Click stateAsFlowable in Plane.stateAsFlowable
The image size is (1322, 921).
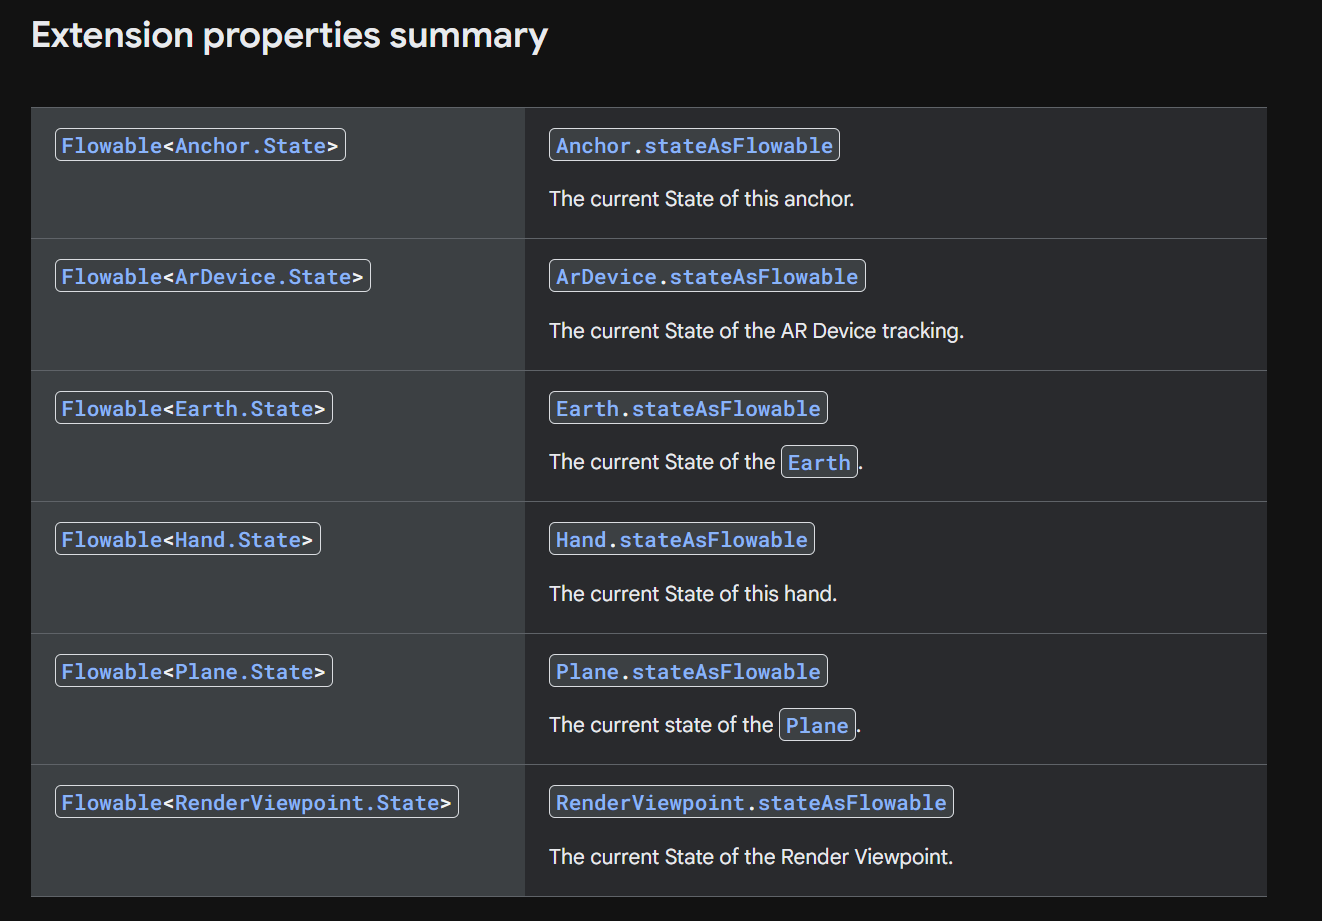(x=726, y=672)
